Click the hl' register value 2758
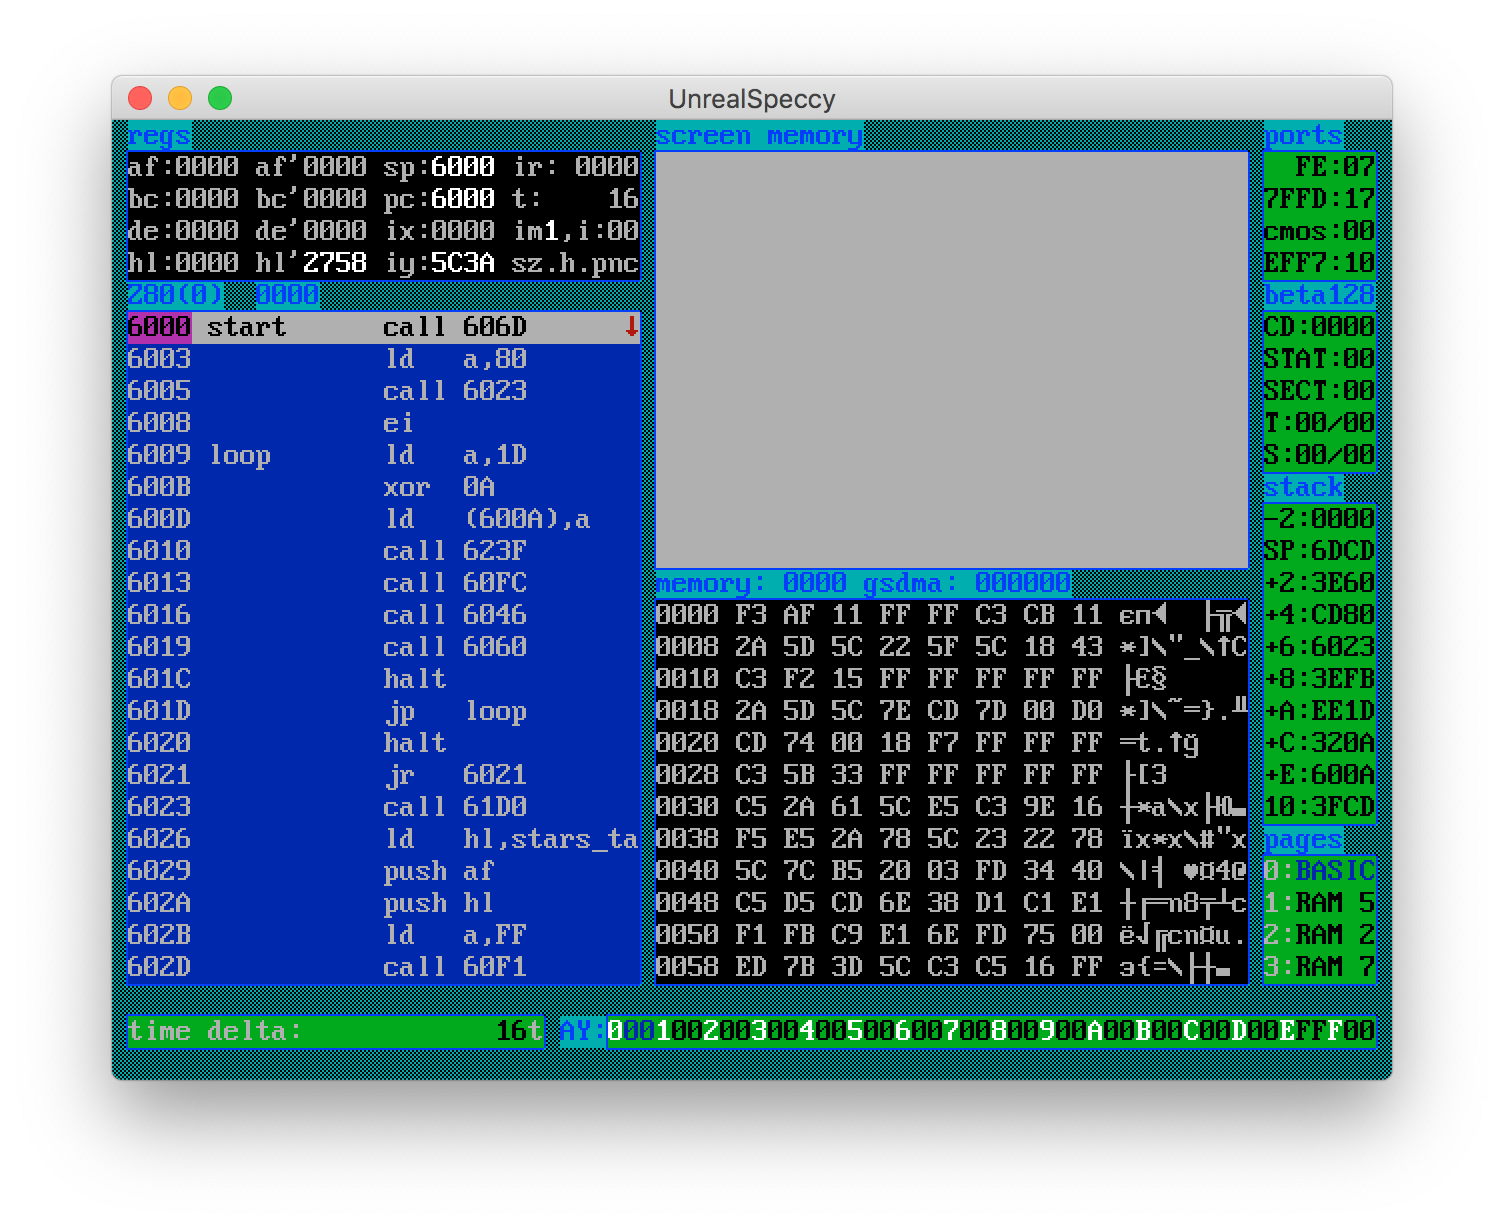Viewport: 1504px width, 1228px height. (335, 263)
